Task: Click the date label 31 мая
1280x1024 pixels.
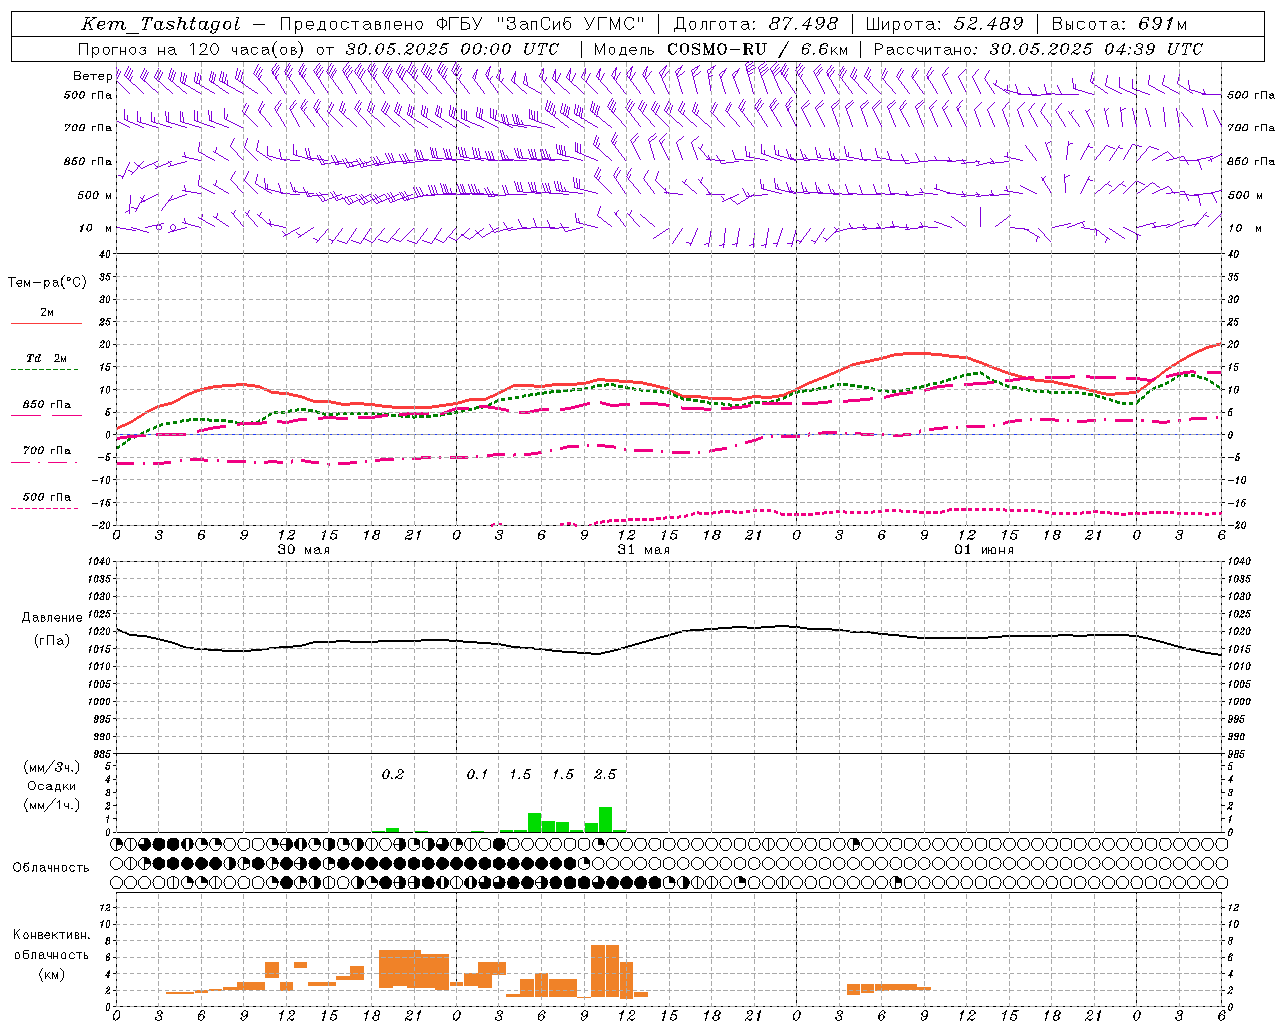Action: pyautogui.click(x=643, y=550)
